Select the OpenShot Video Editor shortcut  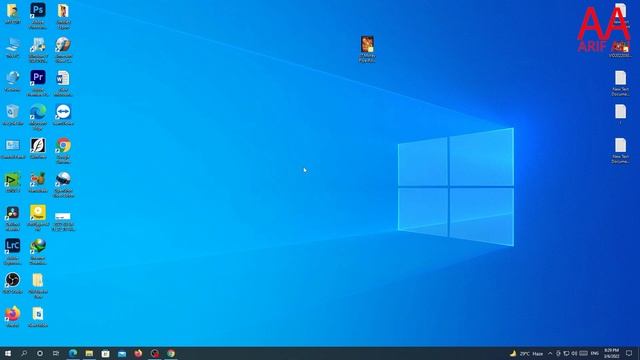tap(63, 184)
